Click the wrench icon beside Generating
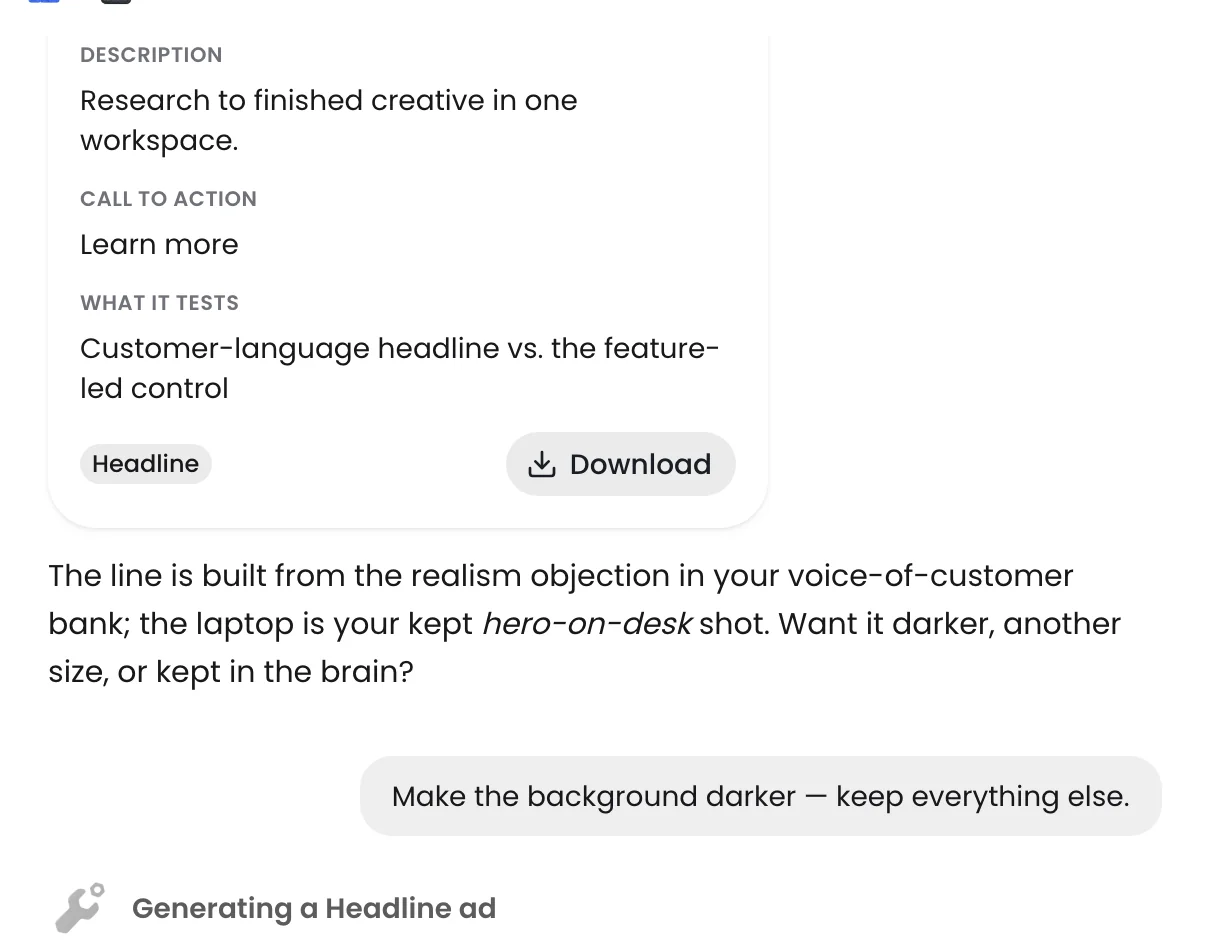This screenshot has height=940, width=1210. [79, 907]
